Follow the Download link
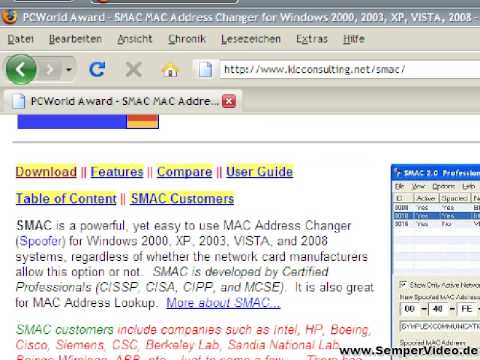This screenshot has height=360, width=480. coord(46,172)
